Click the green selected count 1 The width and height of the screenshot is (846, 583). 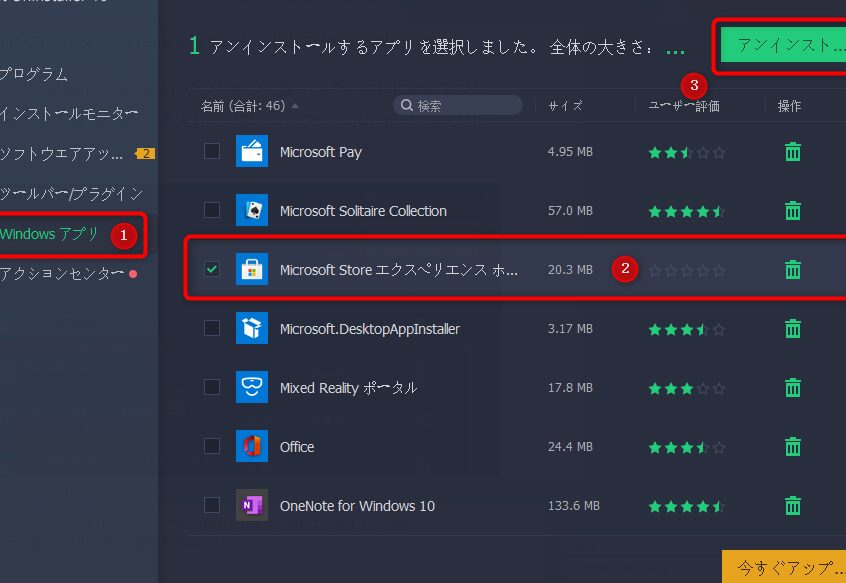(x=194, y=46)
